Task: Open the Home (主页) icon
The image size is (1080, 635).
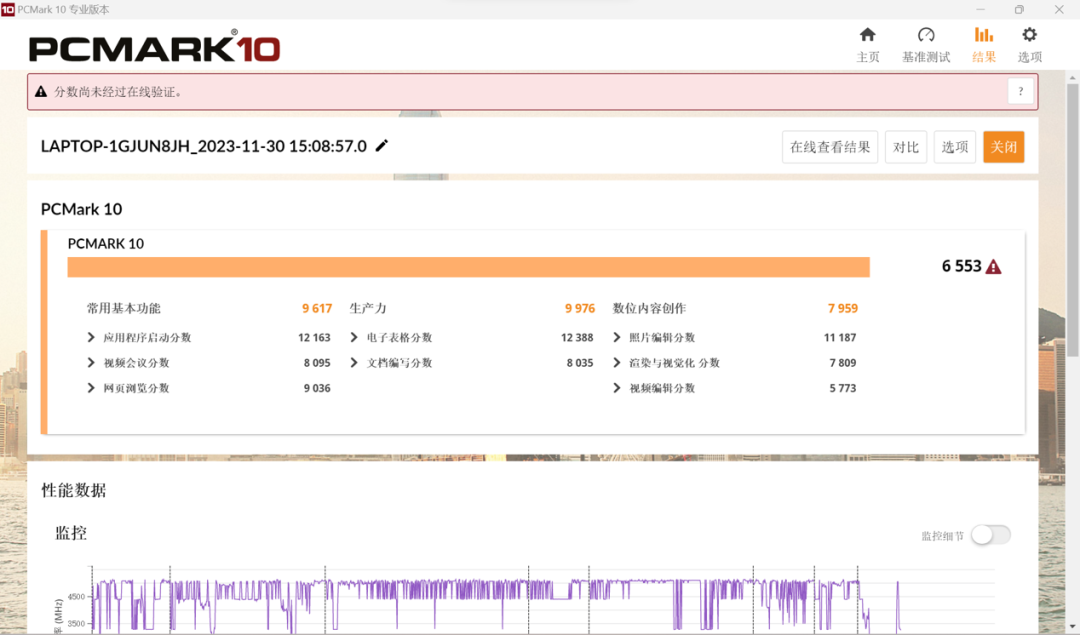Action: 867,35
